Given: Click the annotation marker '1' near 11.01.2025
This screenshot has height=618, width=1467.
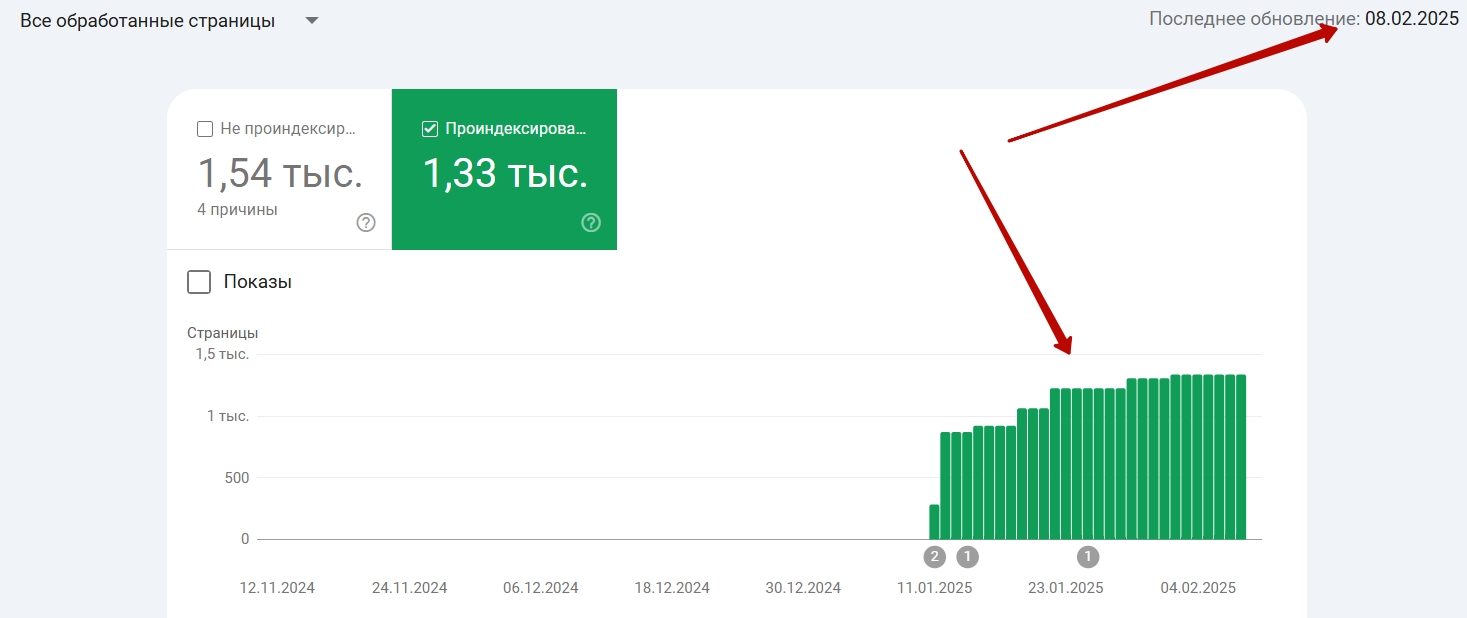Looking at the screenshot, I should click(967, 556).
